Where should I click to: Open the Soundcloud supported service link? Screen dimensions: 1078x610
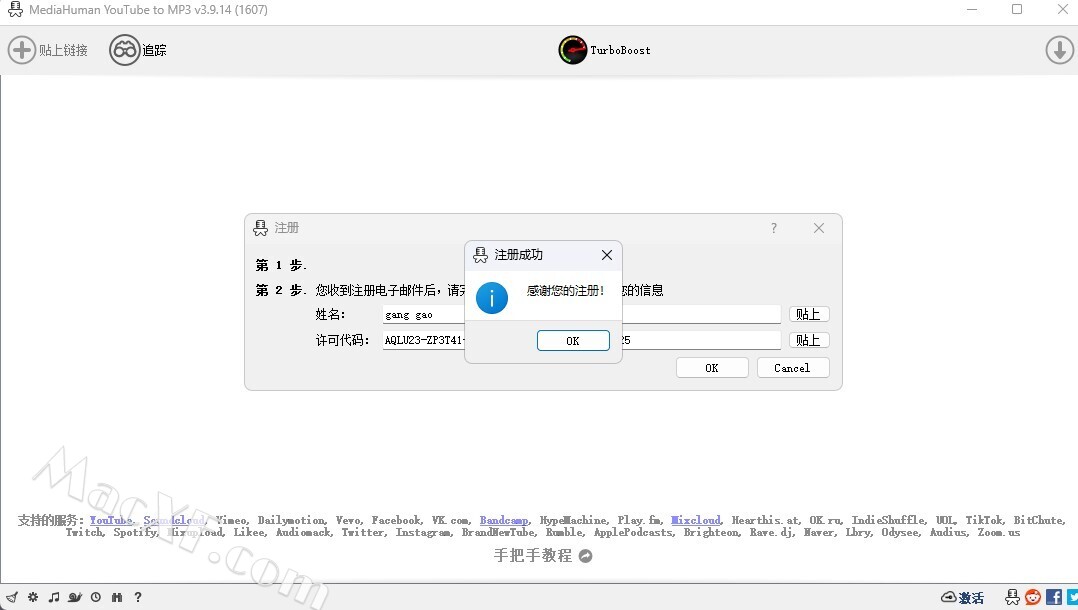(x=175, y=521)
